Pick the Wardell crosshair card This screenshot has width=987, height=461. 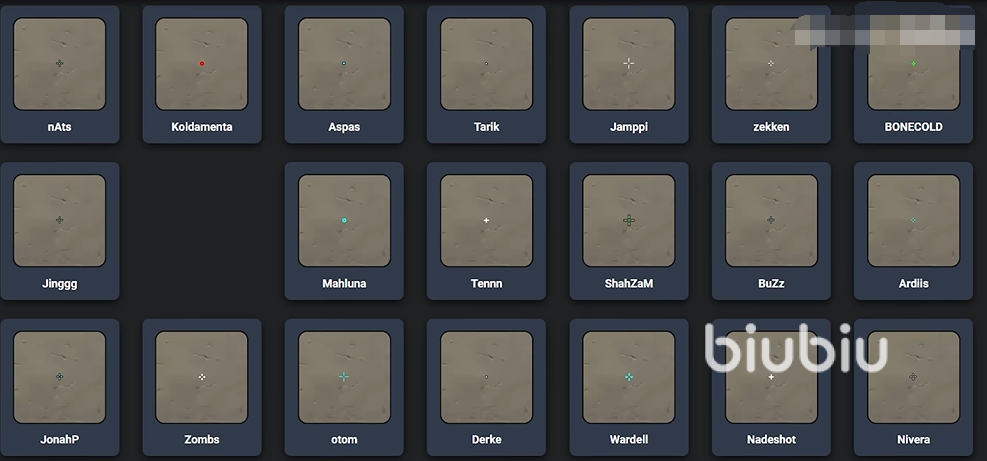[x=629, y=387]
